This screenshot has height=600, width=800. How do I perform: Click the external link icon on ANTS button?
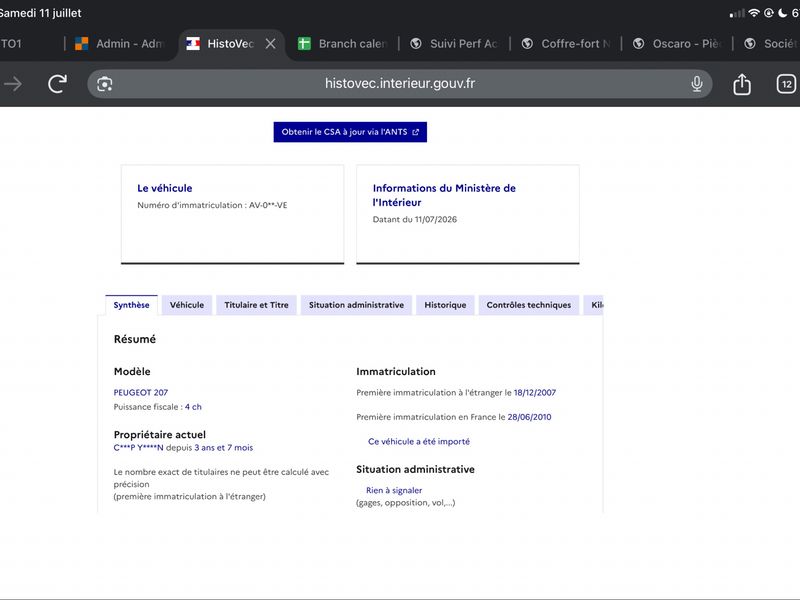coord(415,132)
